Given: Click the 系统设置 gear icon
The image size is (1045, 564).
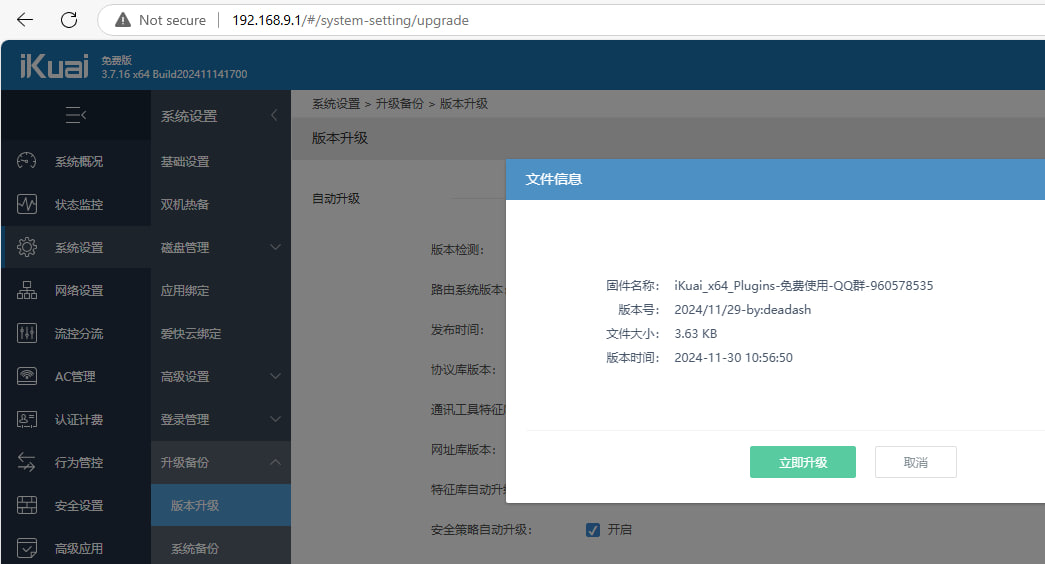Looking at the screenshot, I should (x=27, y=247).
